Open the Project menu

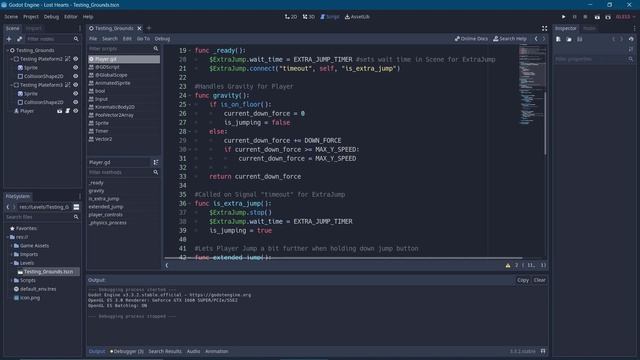pyautogui.click(x=31, y=17)
